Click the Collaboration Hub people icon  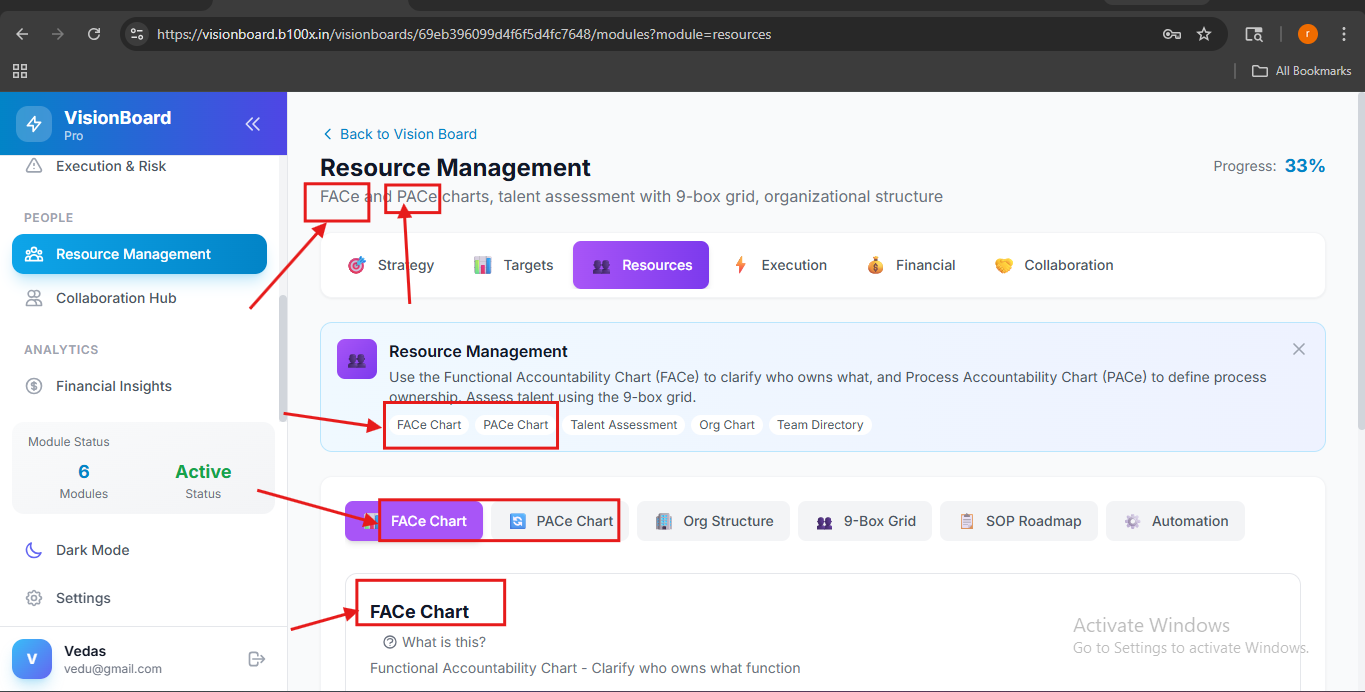pos(34,298)
